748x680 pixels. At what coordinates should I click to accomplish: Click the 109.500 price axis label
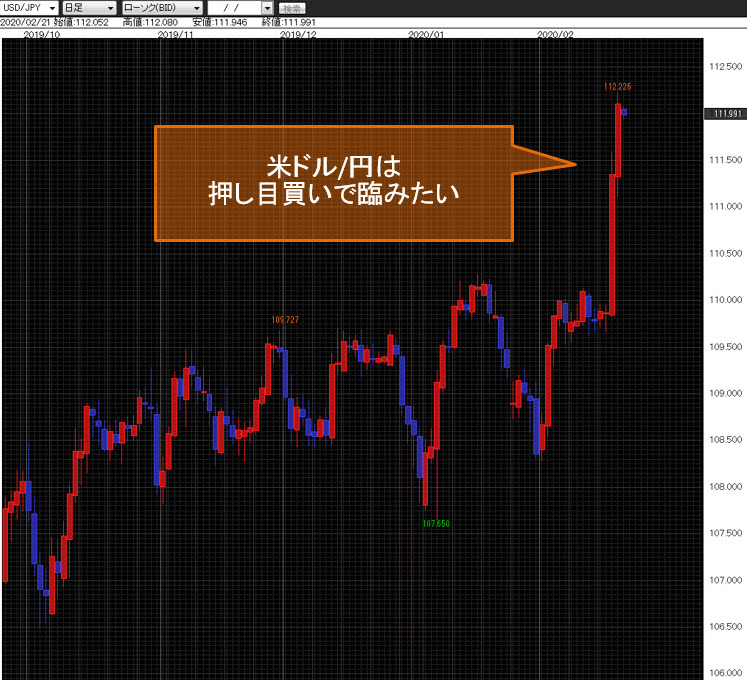pyautogui.click(x=726, y=347)
